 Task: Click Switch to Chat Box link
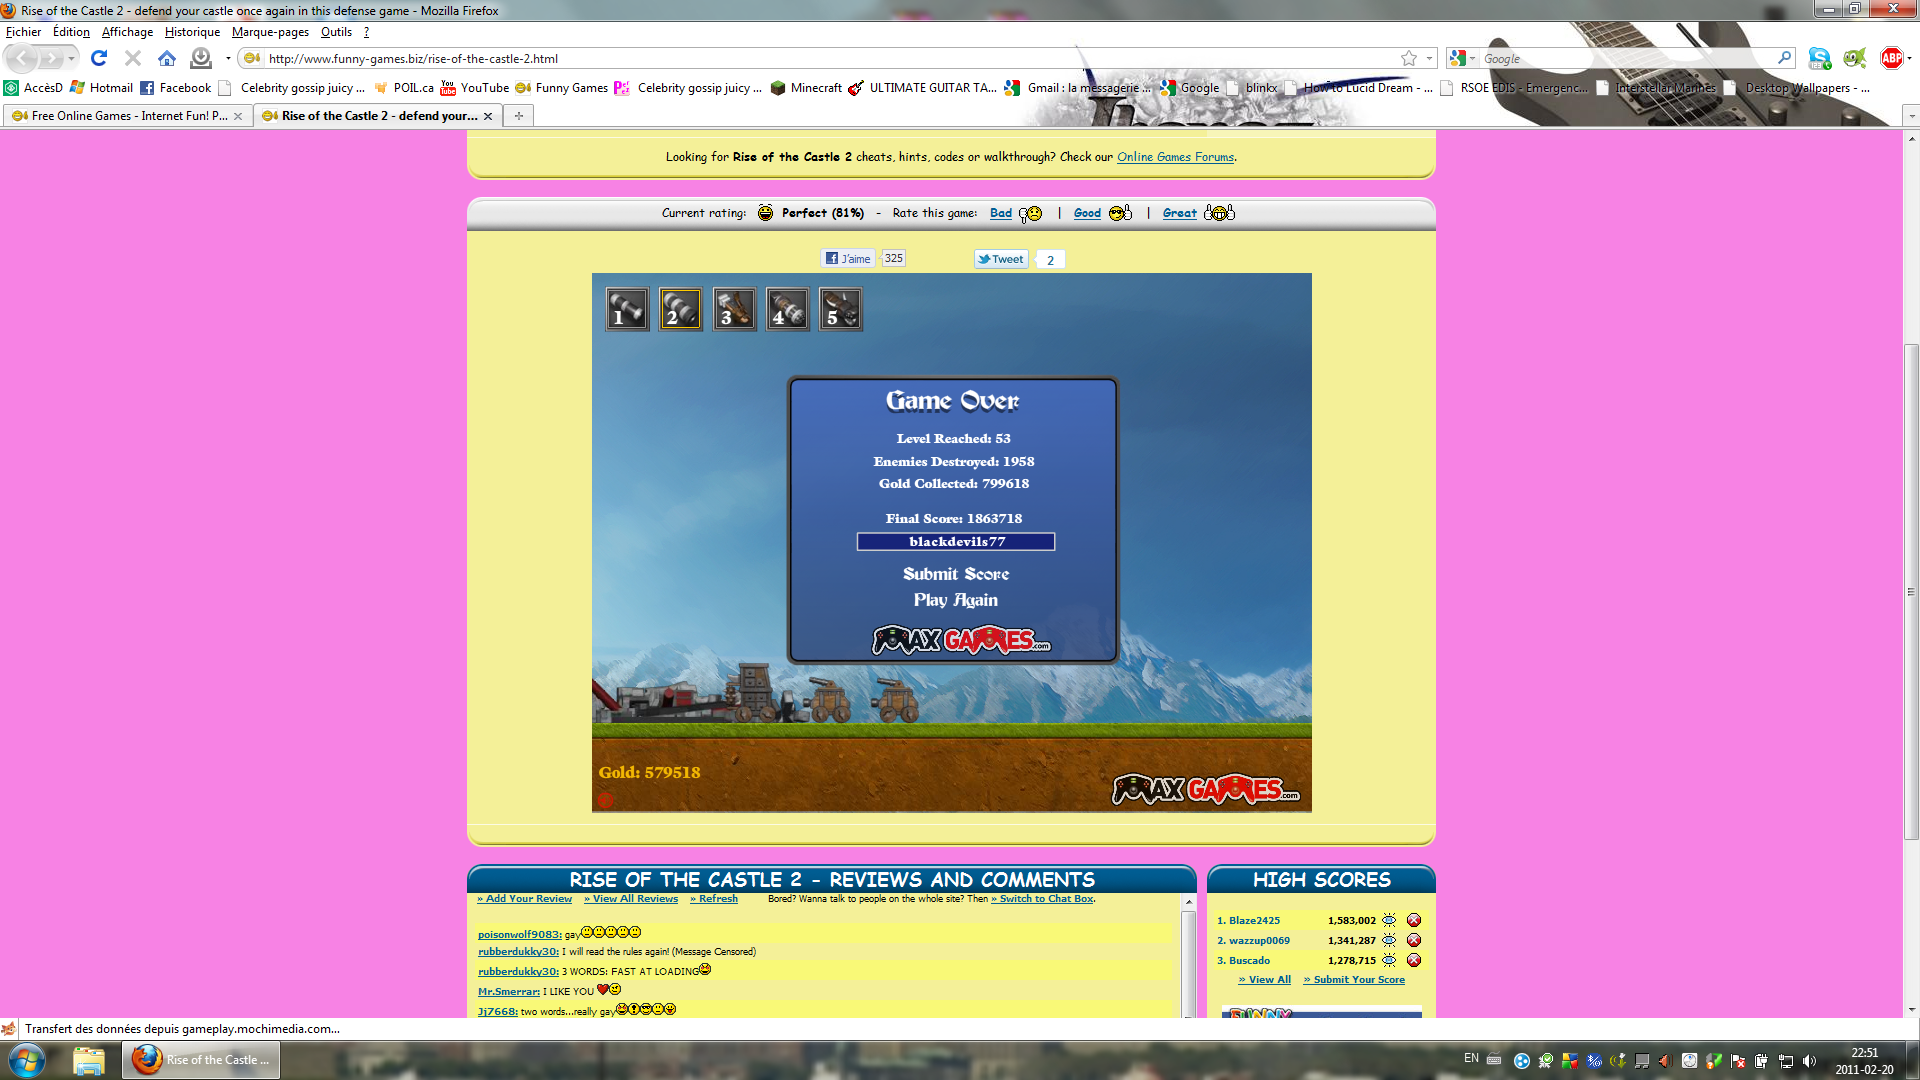tap(1043, 899)
